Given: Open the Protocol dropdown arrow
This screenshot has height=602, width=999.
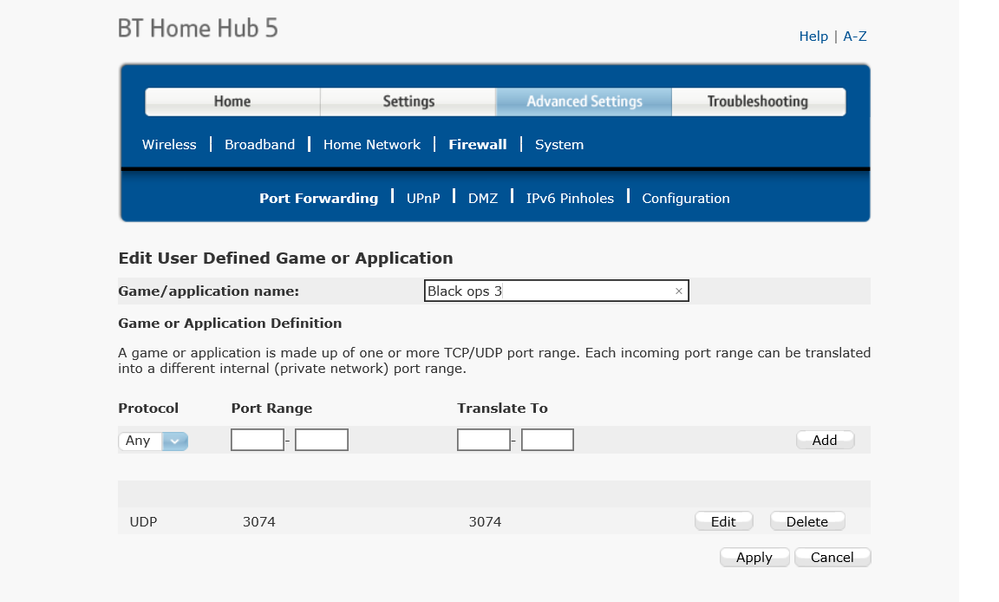Looking at the screenshot, I should pos(175,441).
